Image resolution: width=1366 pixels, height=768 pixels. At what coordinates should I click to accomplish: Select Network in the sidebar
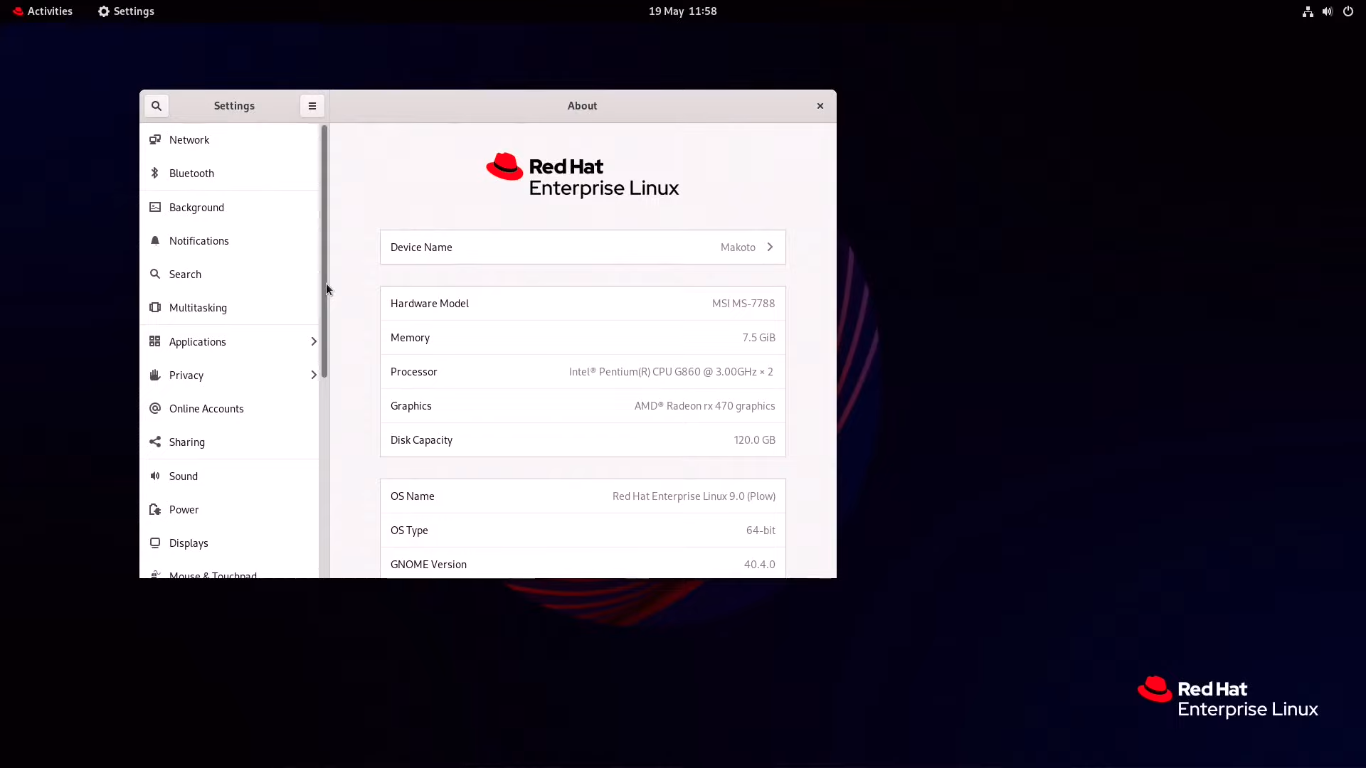coord(230,140)
